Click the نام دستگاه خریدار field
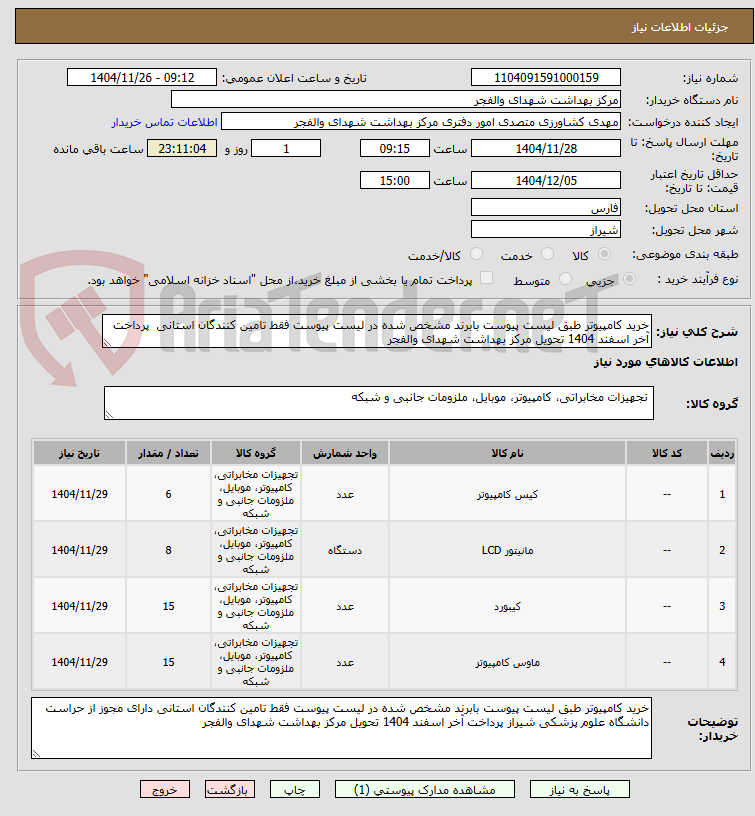The image size is (755, 816). coord(396,99)
